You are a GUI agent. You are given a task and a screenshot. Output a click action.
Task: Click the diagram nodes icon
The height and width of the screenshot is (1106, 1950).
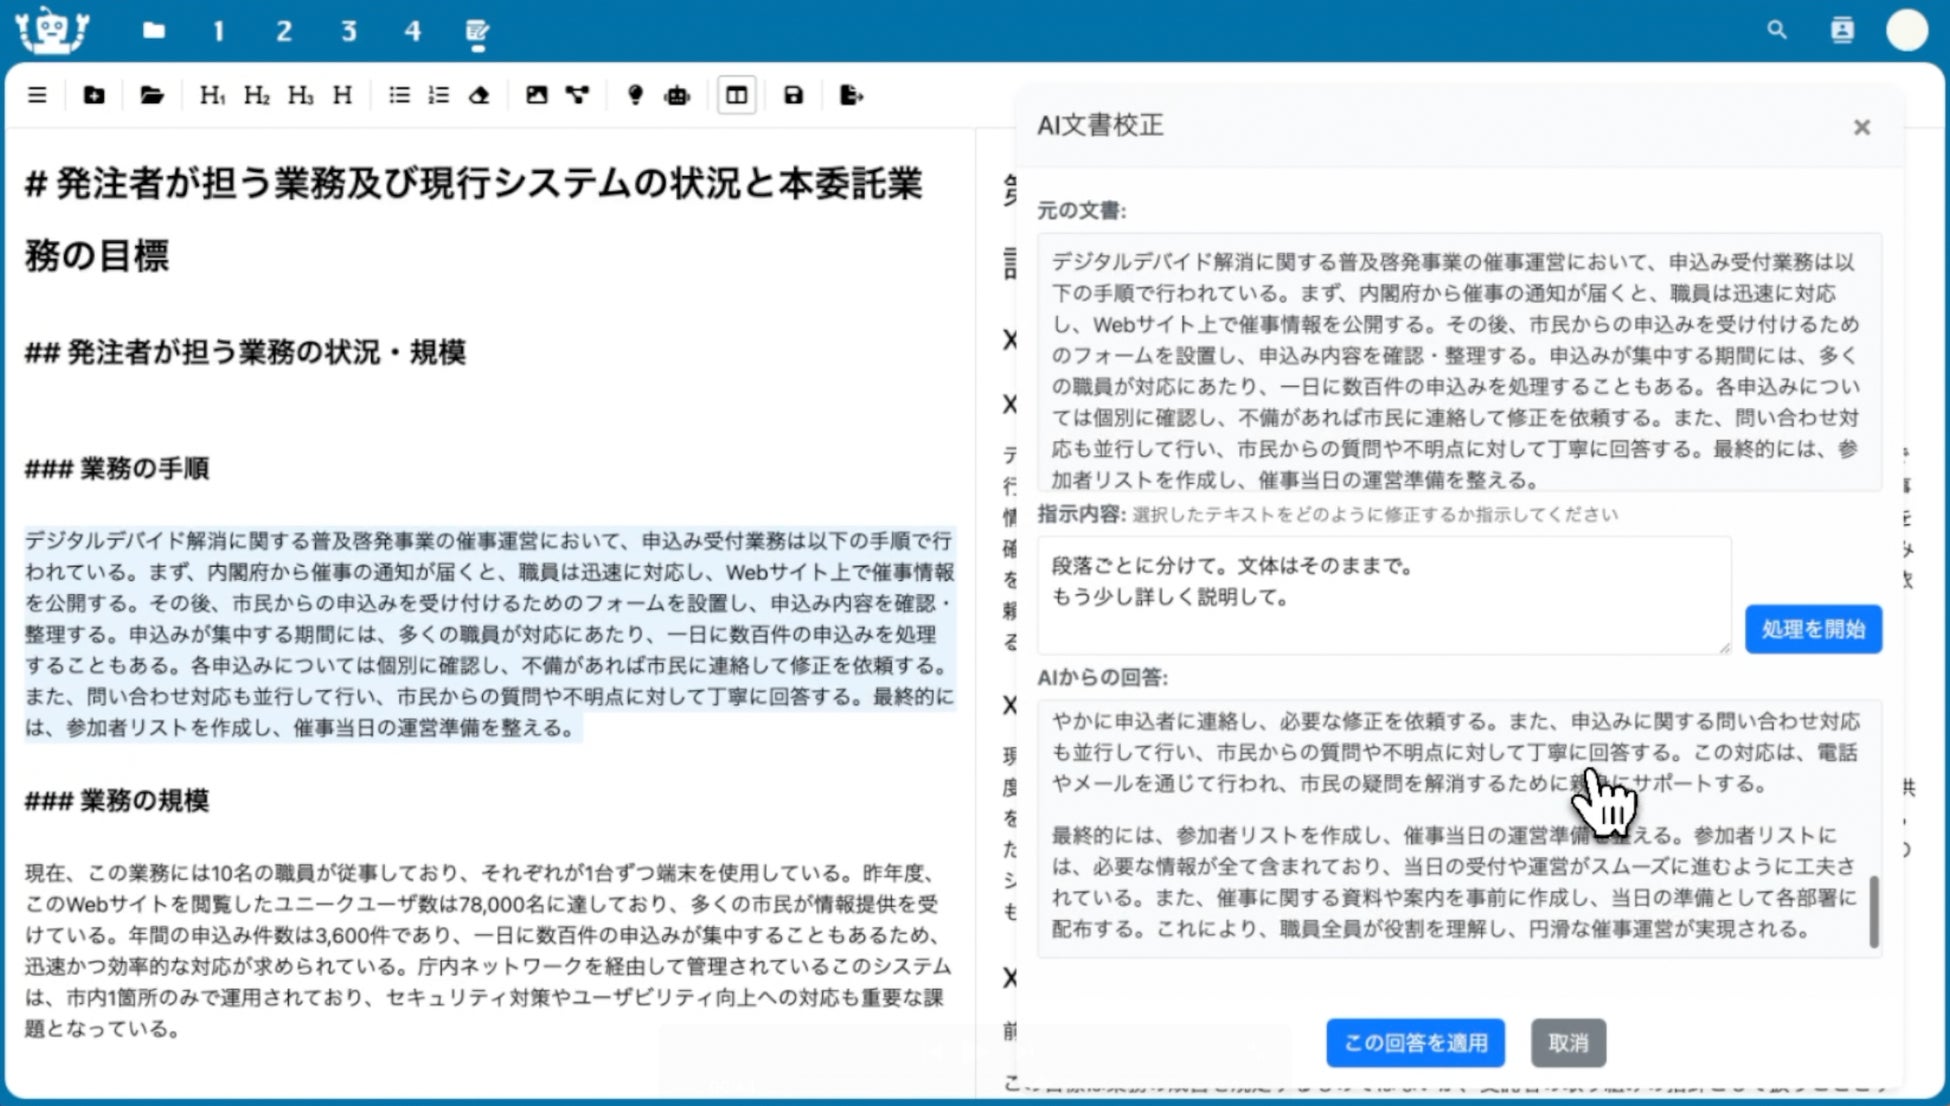[x=577, y=96]
